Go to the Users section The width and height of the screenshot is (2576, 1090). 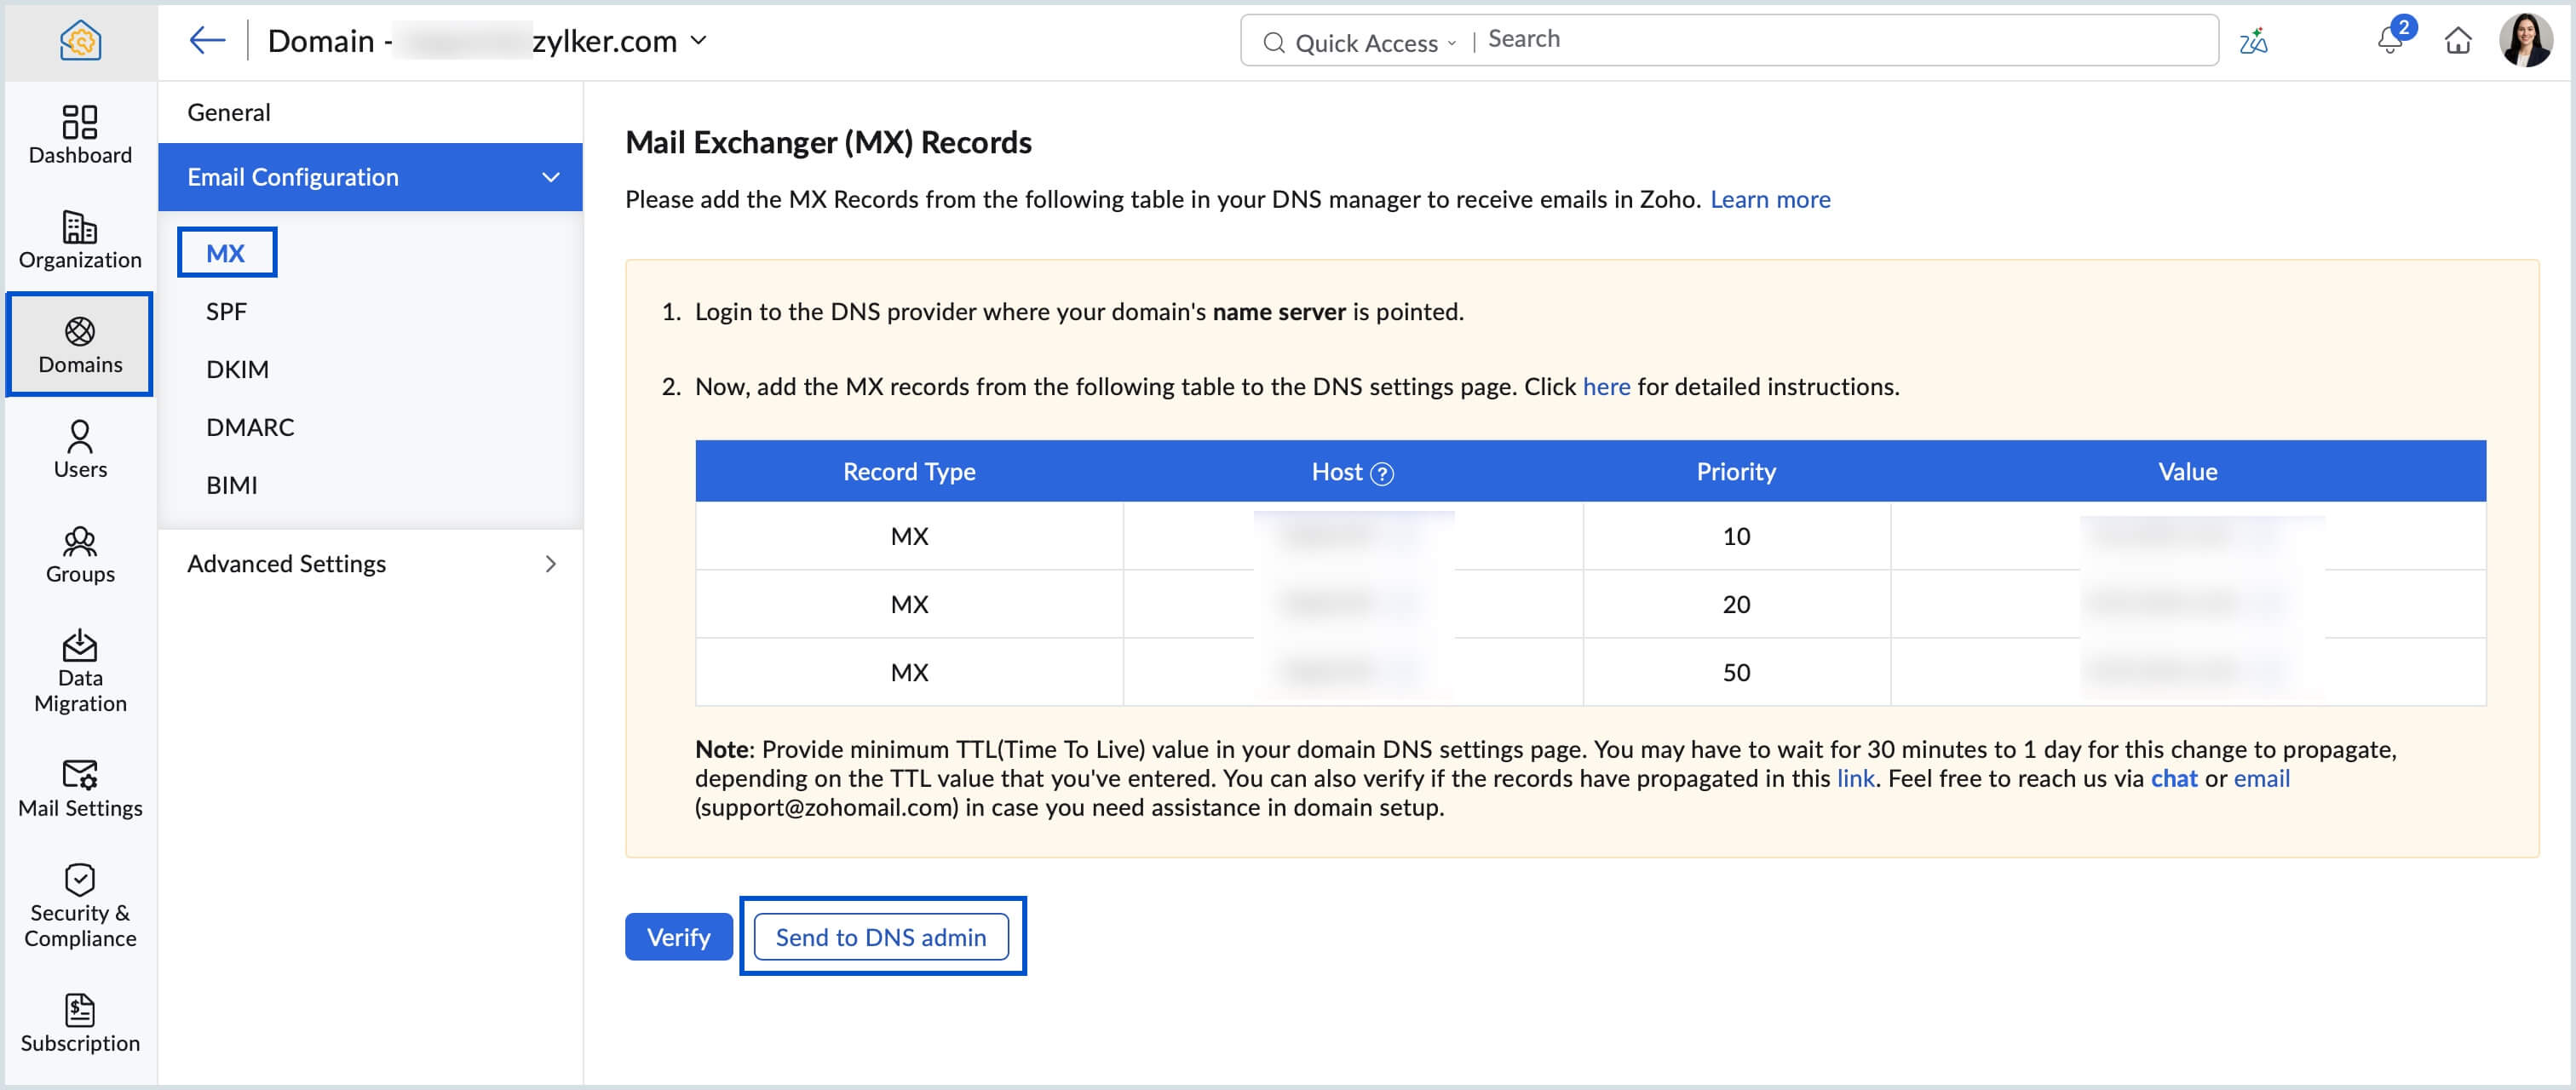click(80, 449)
